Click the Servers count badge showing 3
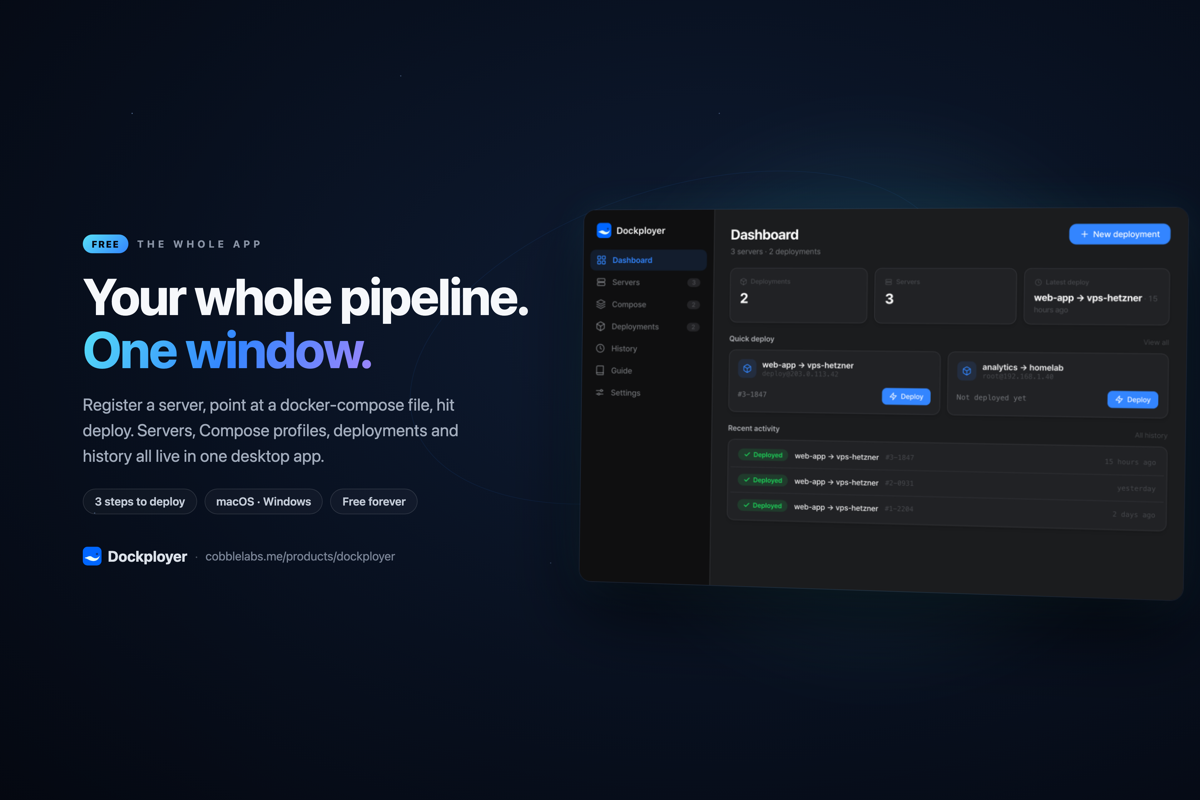 pos(694,283)
